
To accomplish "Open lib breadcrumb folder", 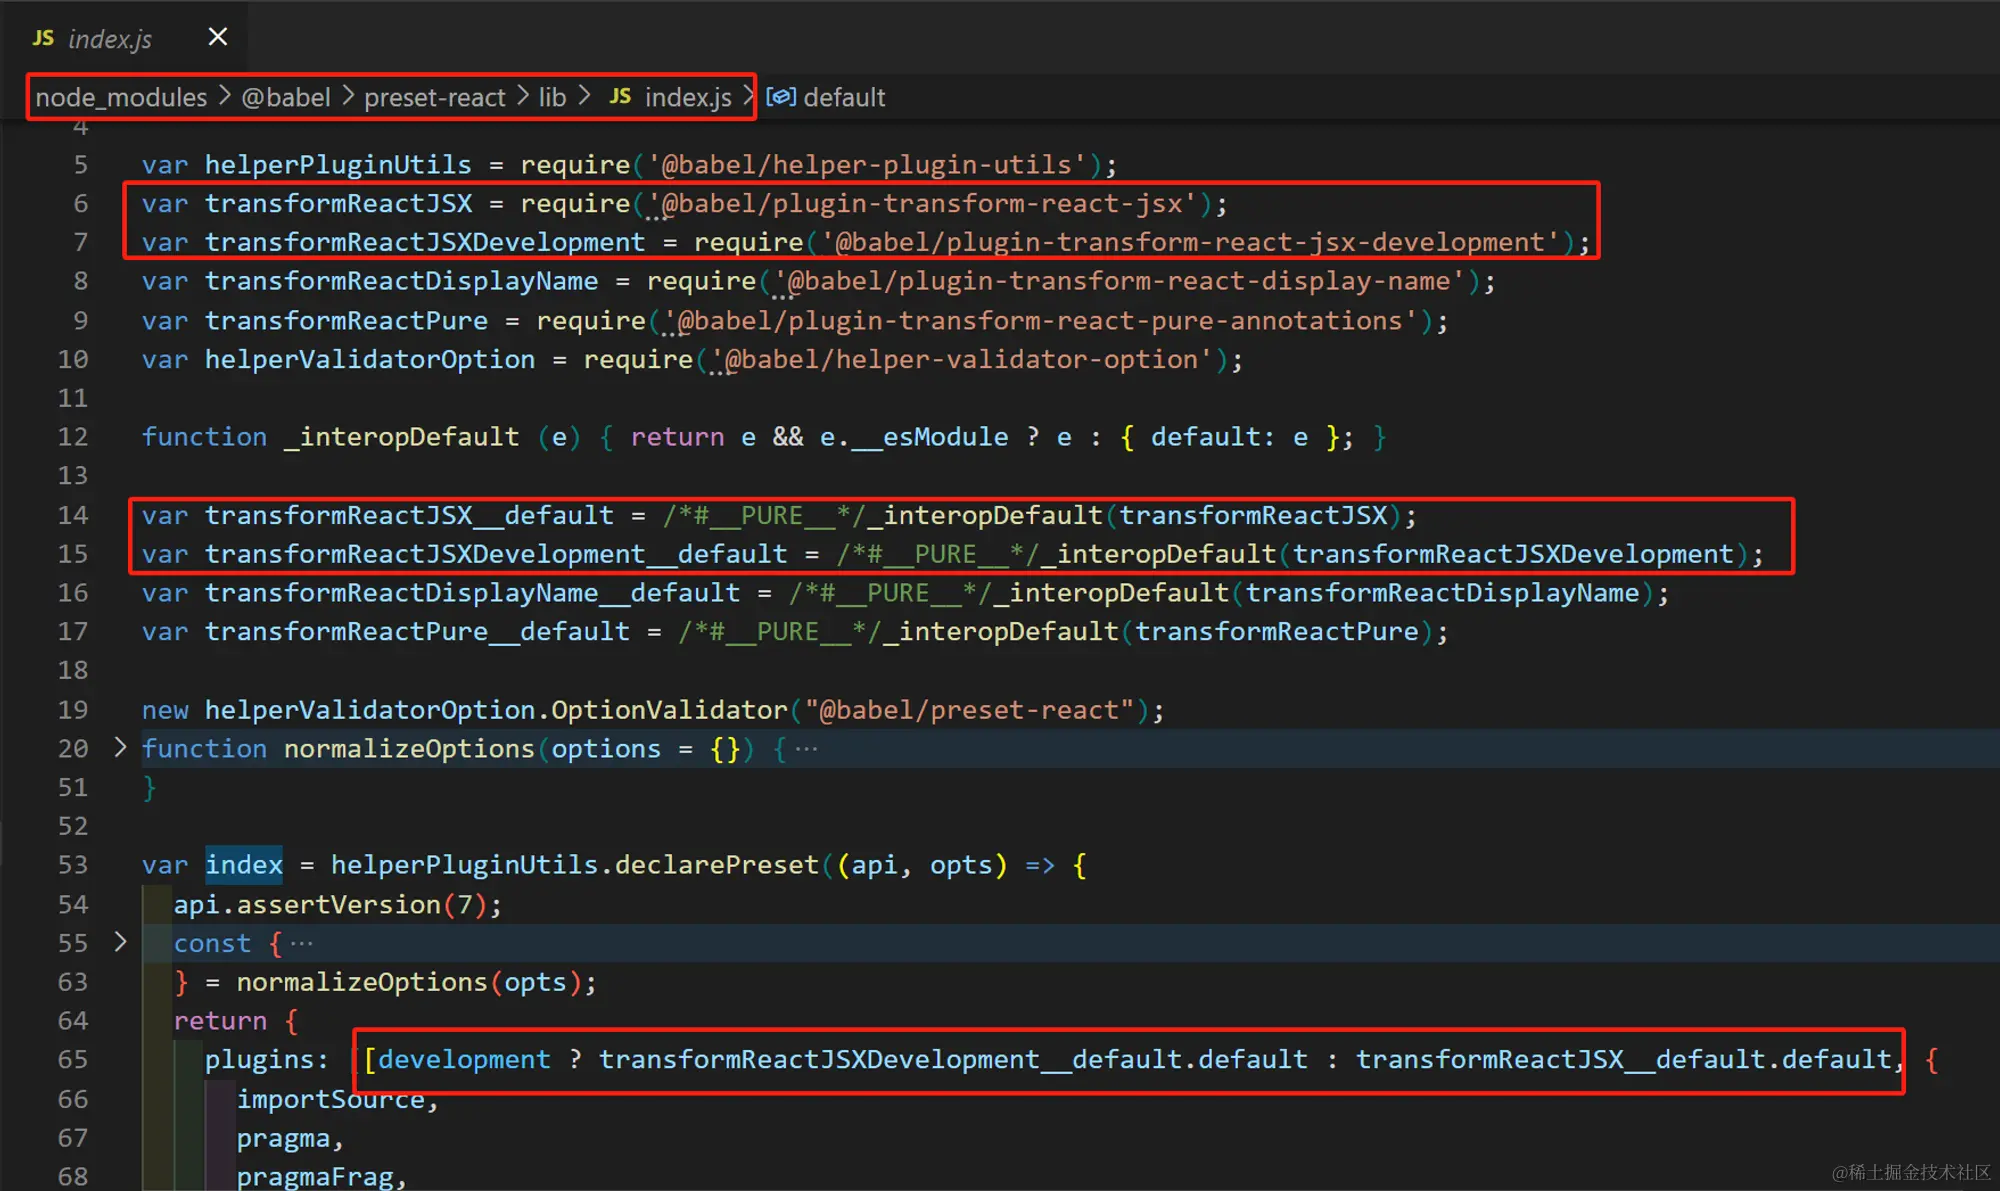I will point(552,97).
